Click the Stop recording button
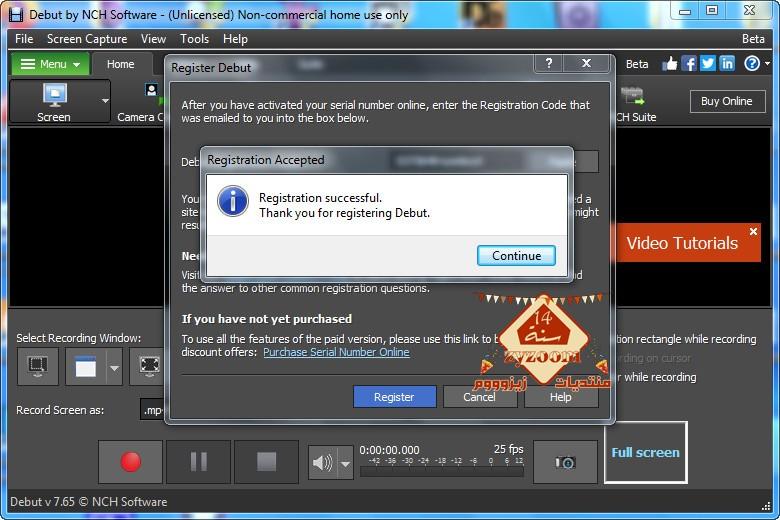Screen dimensions: 780x520 (266, 462)
